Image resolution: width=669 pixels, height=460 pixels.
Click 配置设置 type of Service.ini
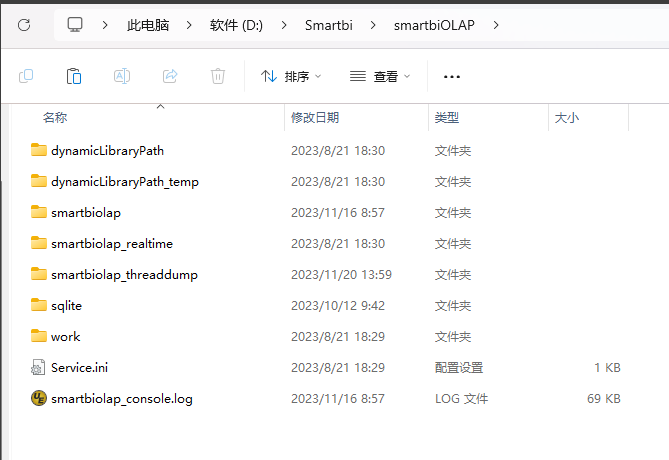[459, 367]
